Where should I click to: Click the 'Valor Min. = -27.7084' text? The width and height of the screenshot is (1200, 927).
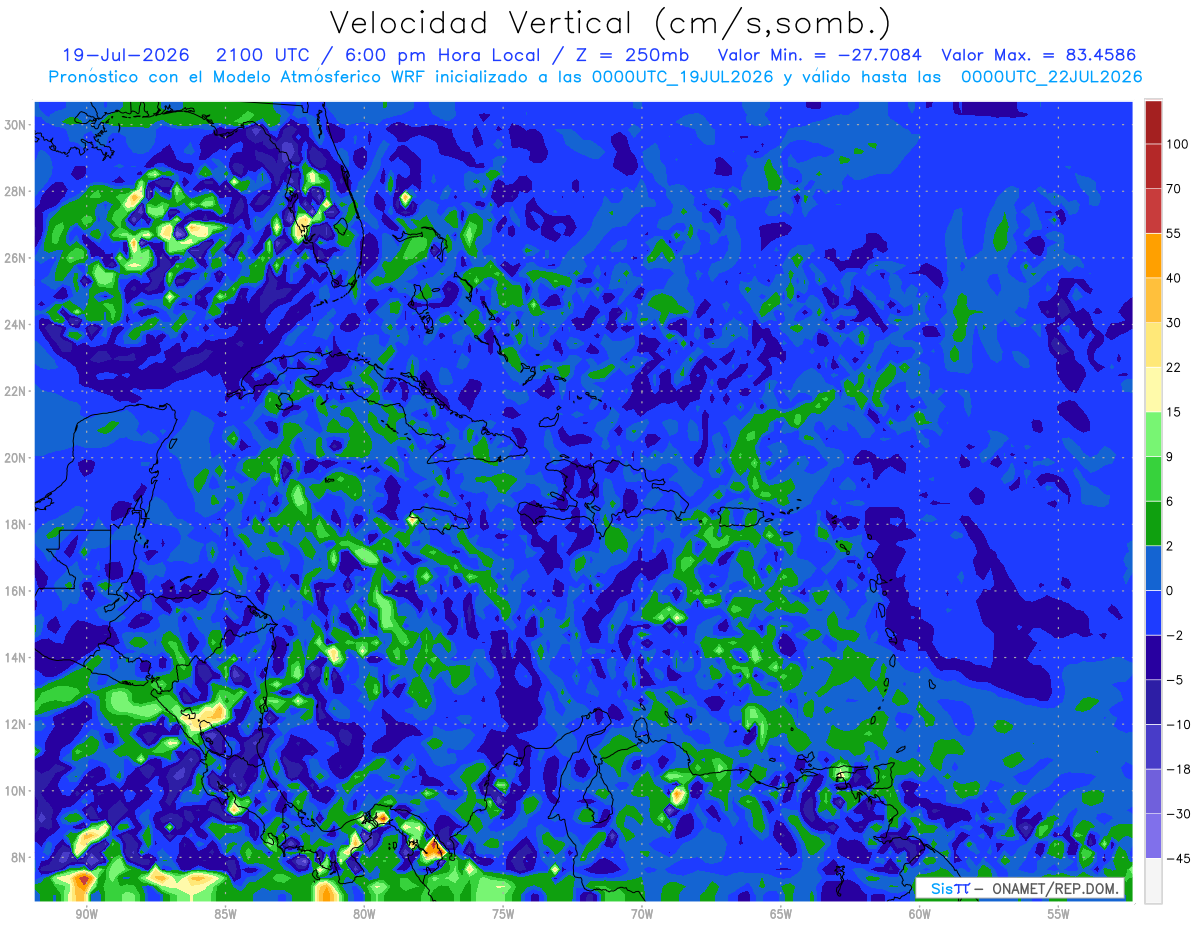[x=819, y=55]
